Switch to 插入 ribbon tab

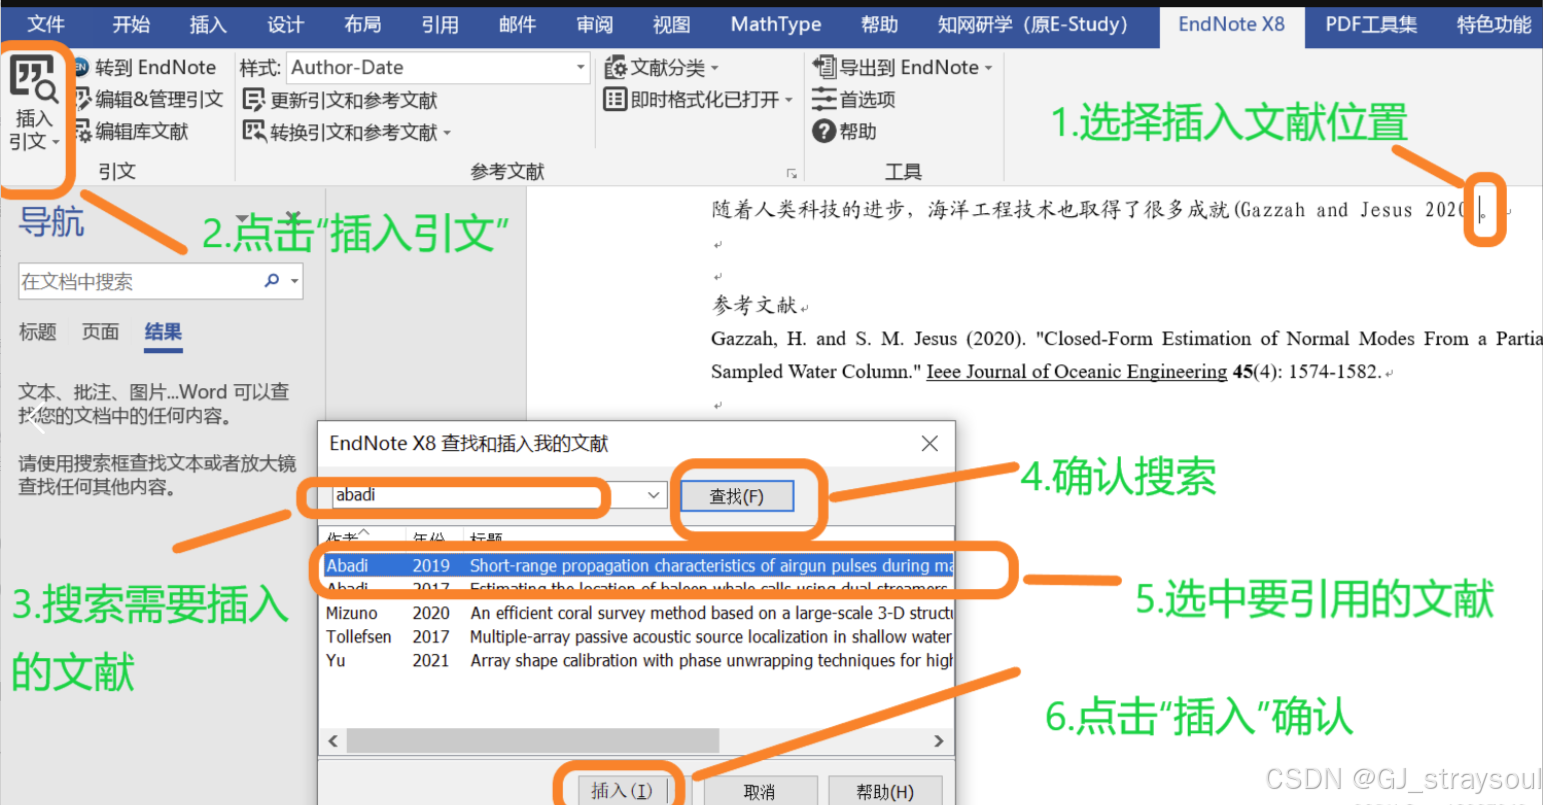click(x=207, y=25)
